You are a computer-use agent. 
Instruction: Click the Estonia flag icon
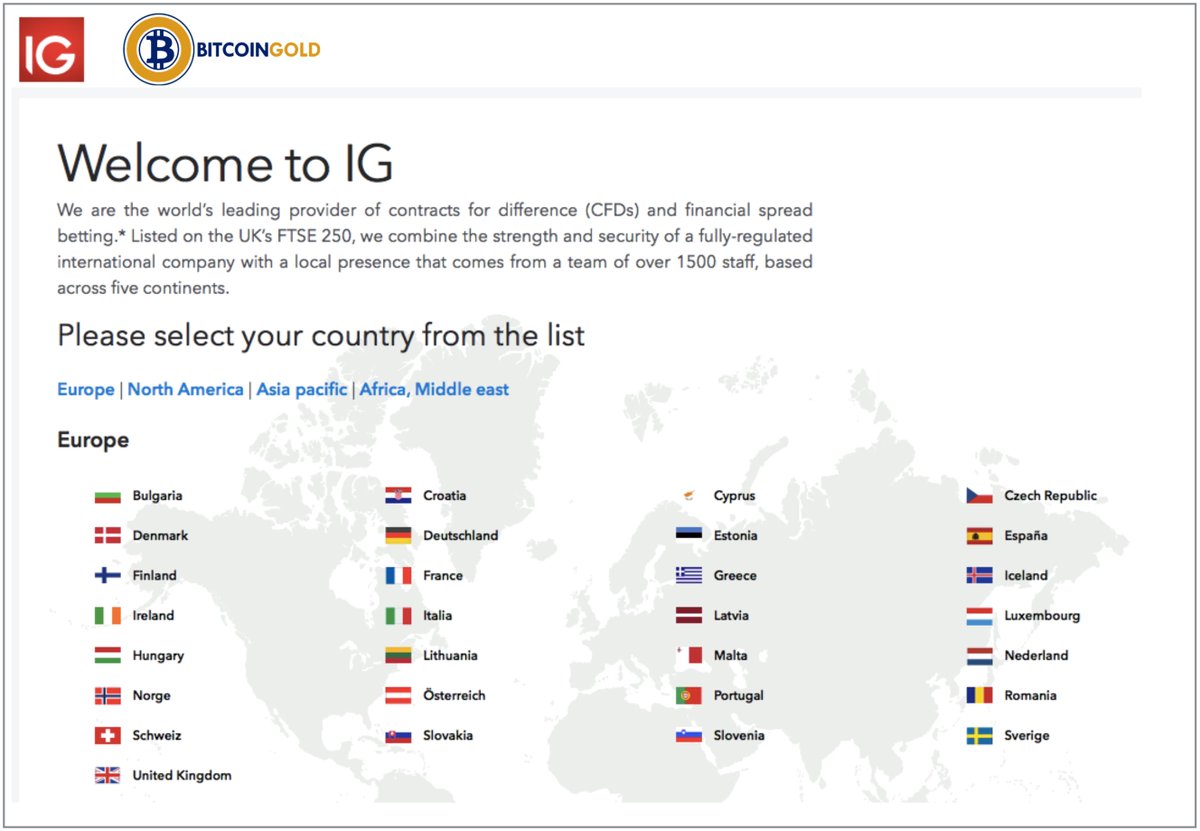coord(688,536)
